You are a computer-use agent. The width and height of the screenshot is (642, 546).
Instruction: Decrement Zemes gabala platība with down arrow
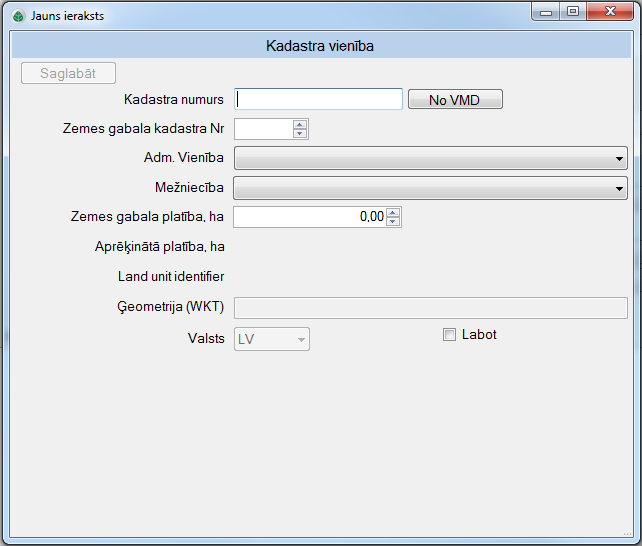pyautogui.click(x=393, y=222)
